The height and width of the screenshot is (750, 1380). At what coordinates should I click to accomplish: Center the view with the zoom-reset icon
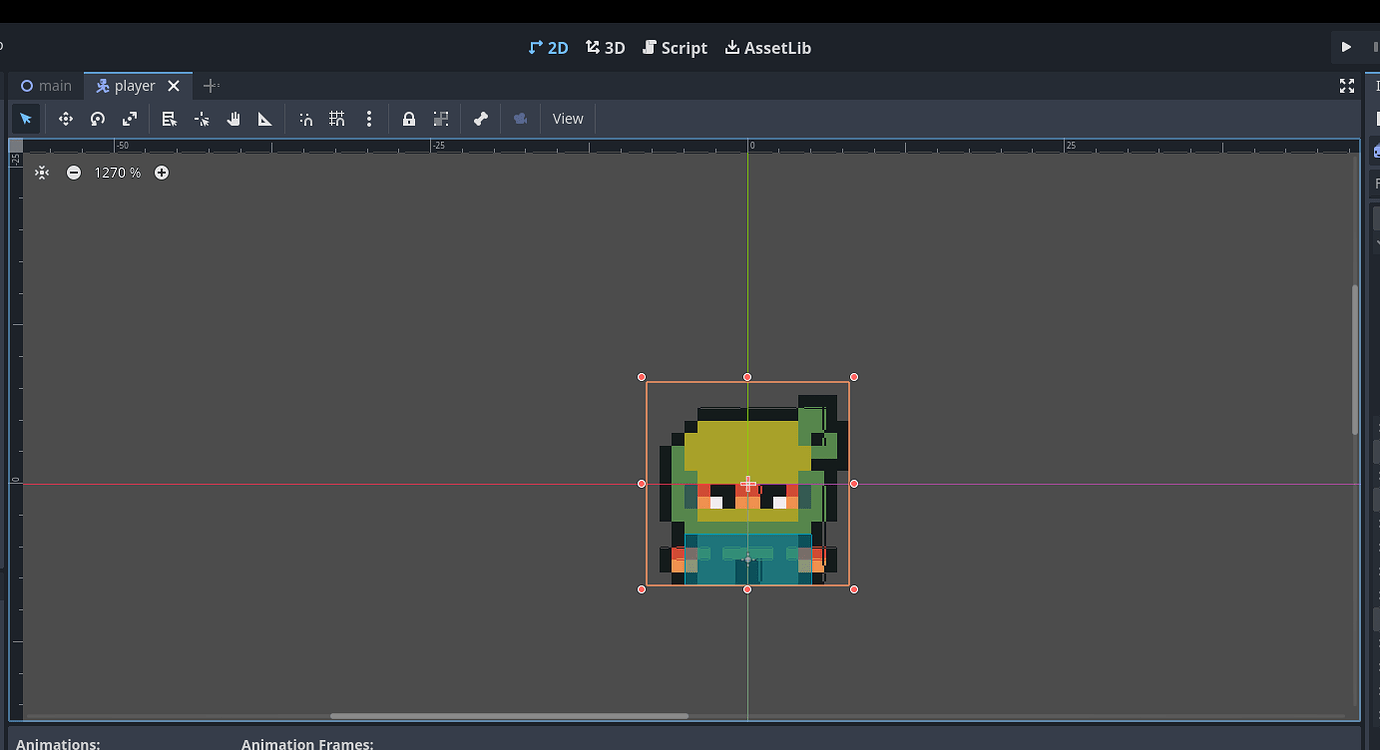point(42,173)
